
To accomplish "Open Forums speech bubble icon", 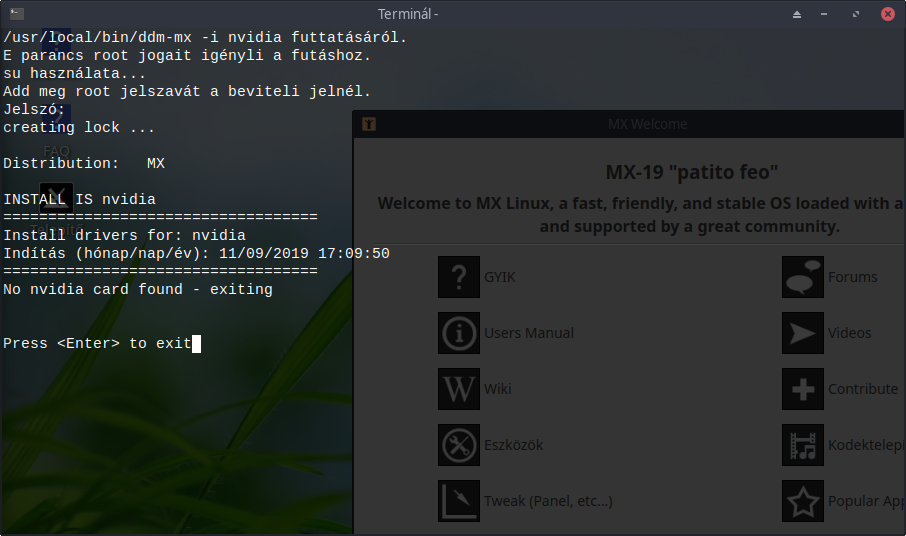I will click(803, 277).
